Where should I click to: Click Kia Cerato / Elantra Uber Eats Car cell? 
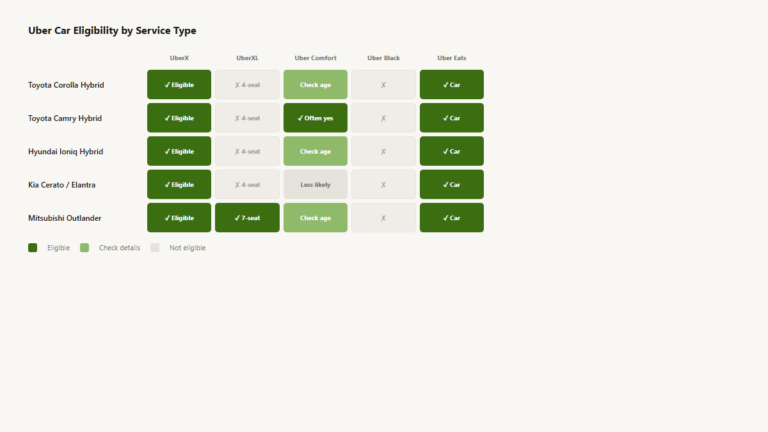(x=452, y=184)
